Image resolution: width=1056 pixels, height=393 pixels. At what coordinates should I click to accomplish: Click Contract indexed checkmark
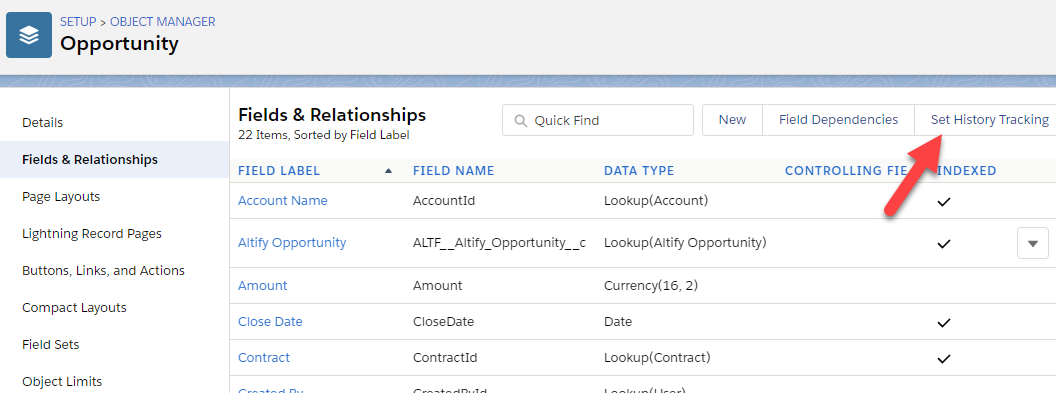click(x=944, y=358)
